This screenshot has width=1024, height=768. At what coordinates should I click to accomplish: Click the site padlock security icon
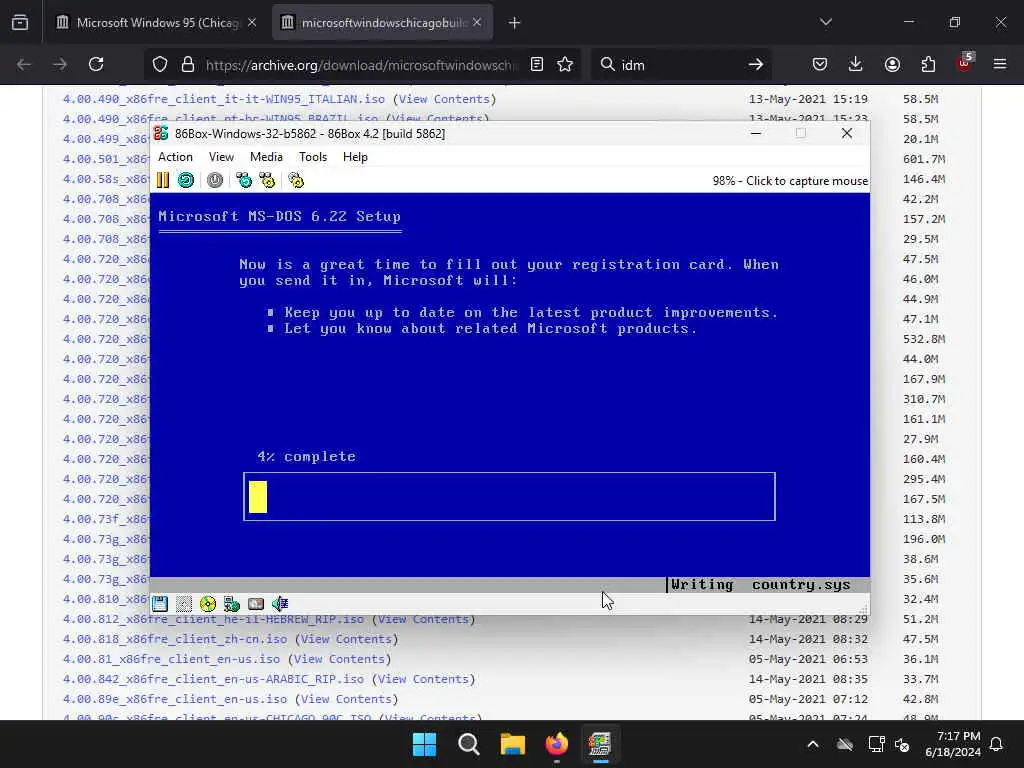tap(188, 64)
